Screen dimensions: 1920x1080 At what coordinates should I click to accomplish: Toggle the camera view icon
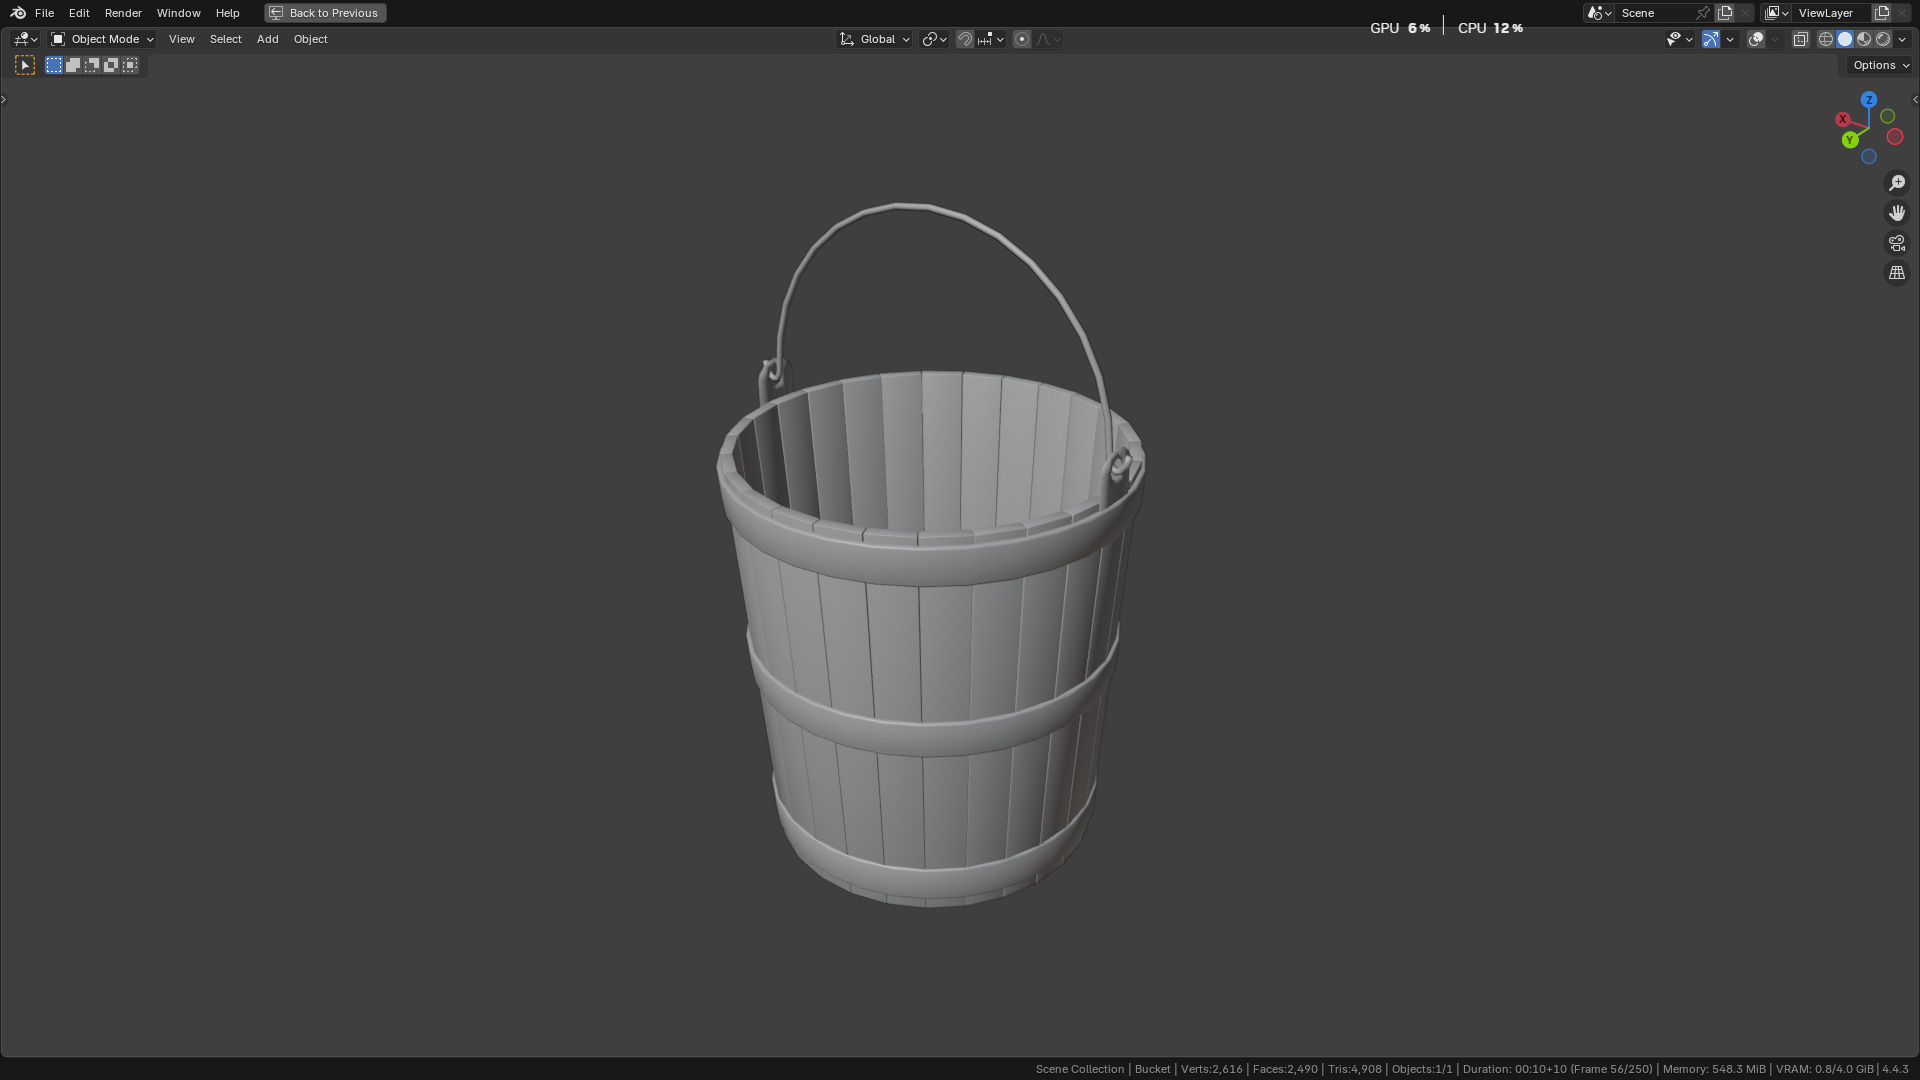click(x=1897, y=243)
